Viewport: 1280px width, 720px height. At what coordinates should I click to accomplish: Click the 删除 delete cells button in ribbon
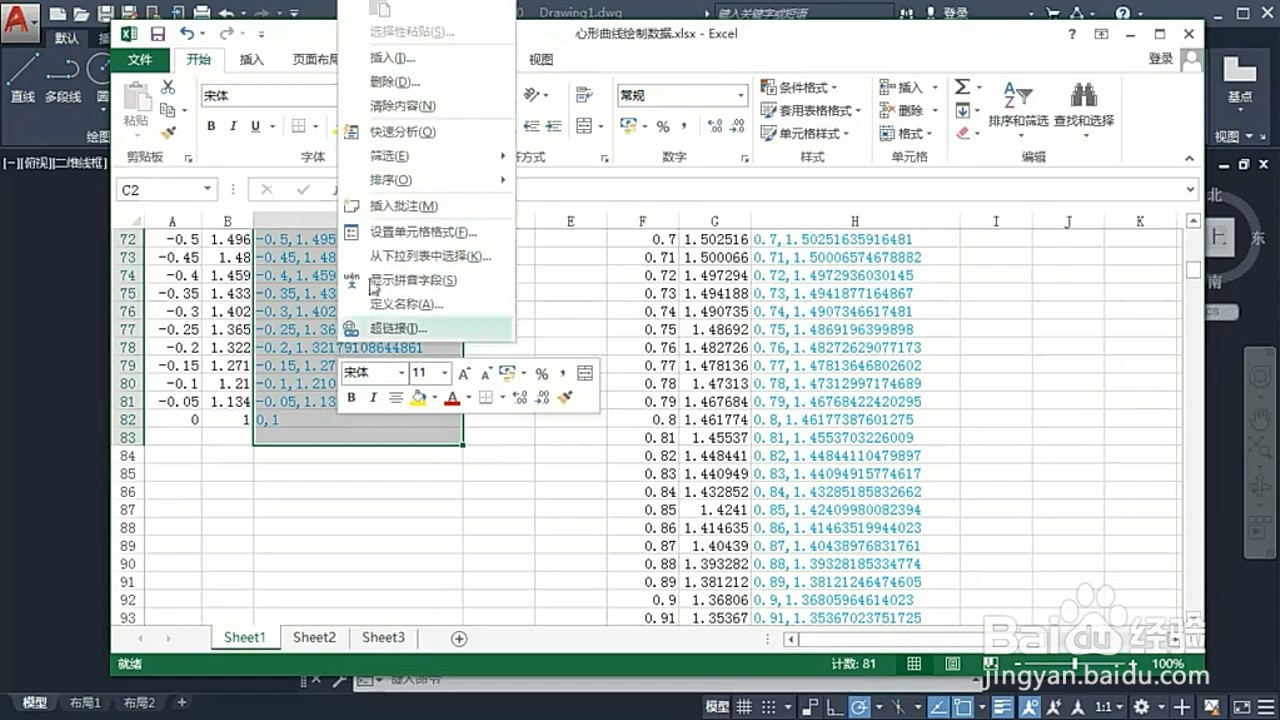click(x=902, y=111)
